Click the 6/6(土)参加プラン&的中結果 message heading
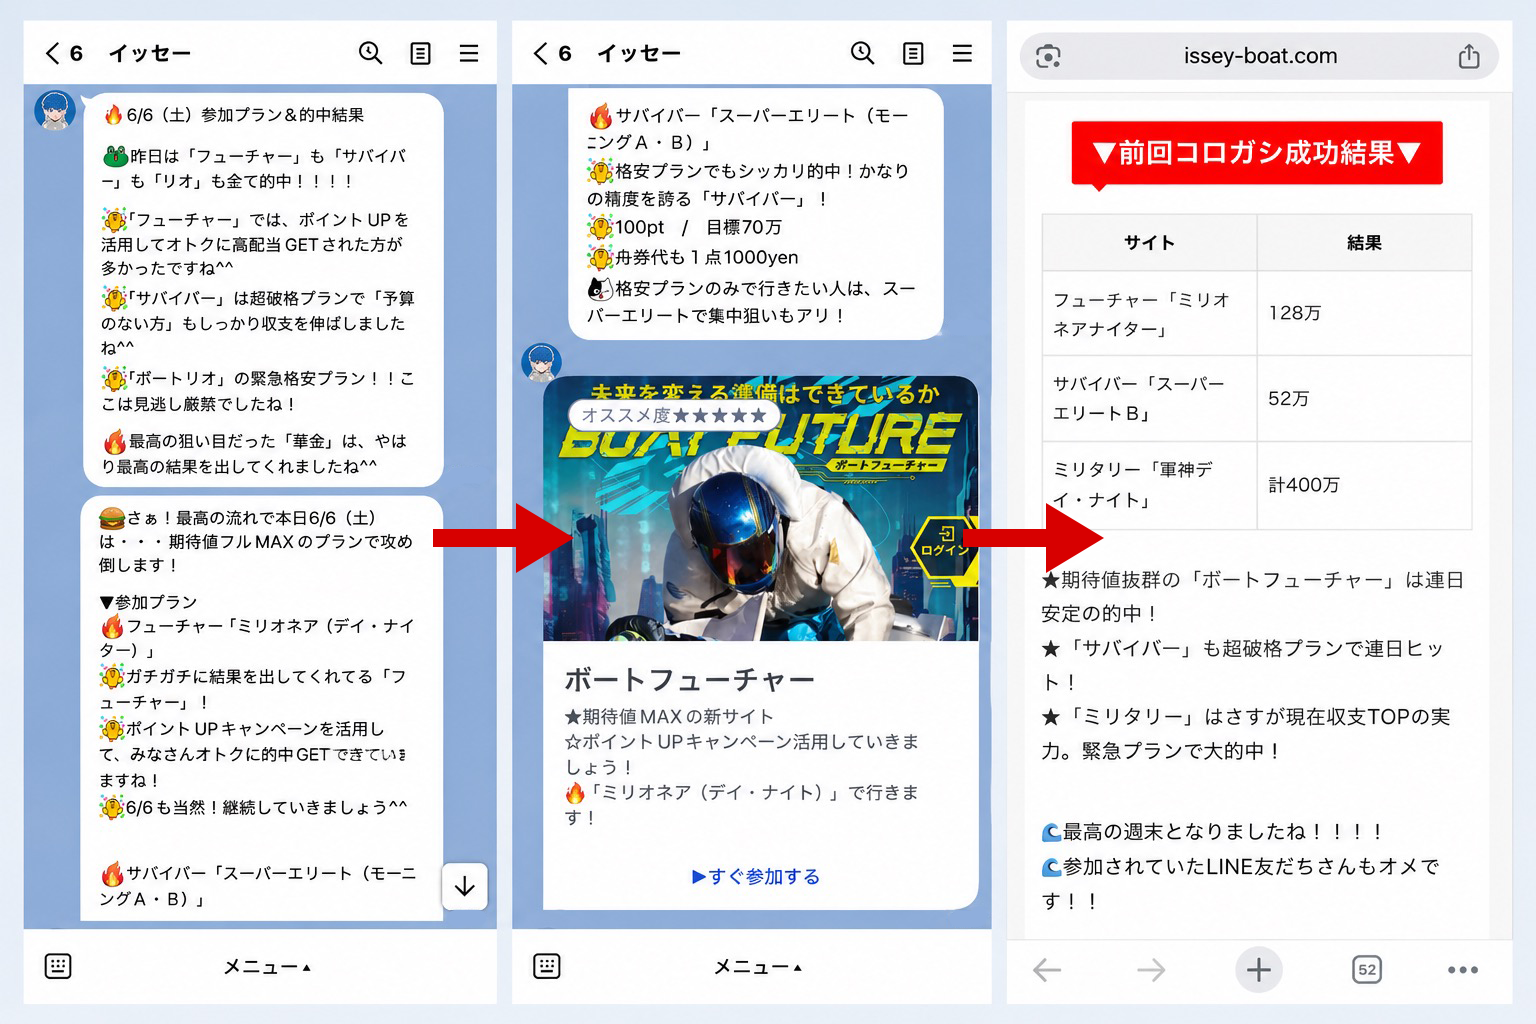Viewport: 1536px width, 1024px height. click(234, 115)
